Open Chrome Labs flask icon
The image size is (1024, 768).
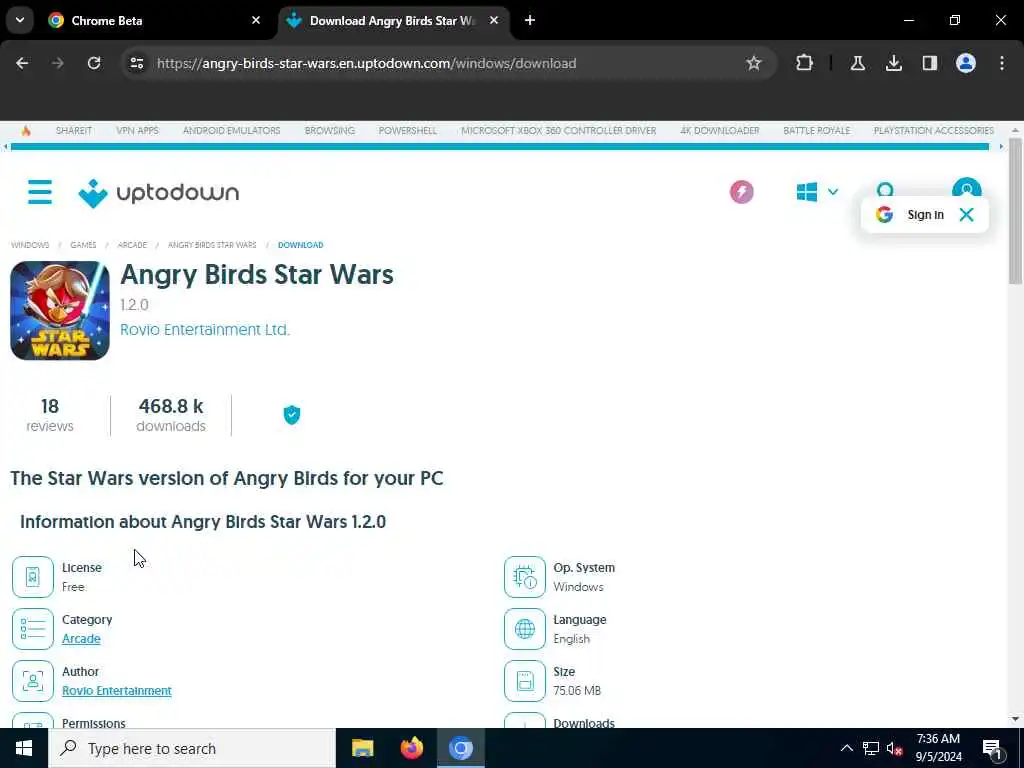coord(857,63)
